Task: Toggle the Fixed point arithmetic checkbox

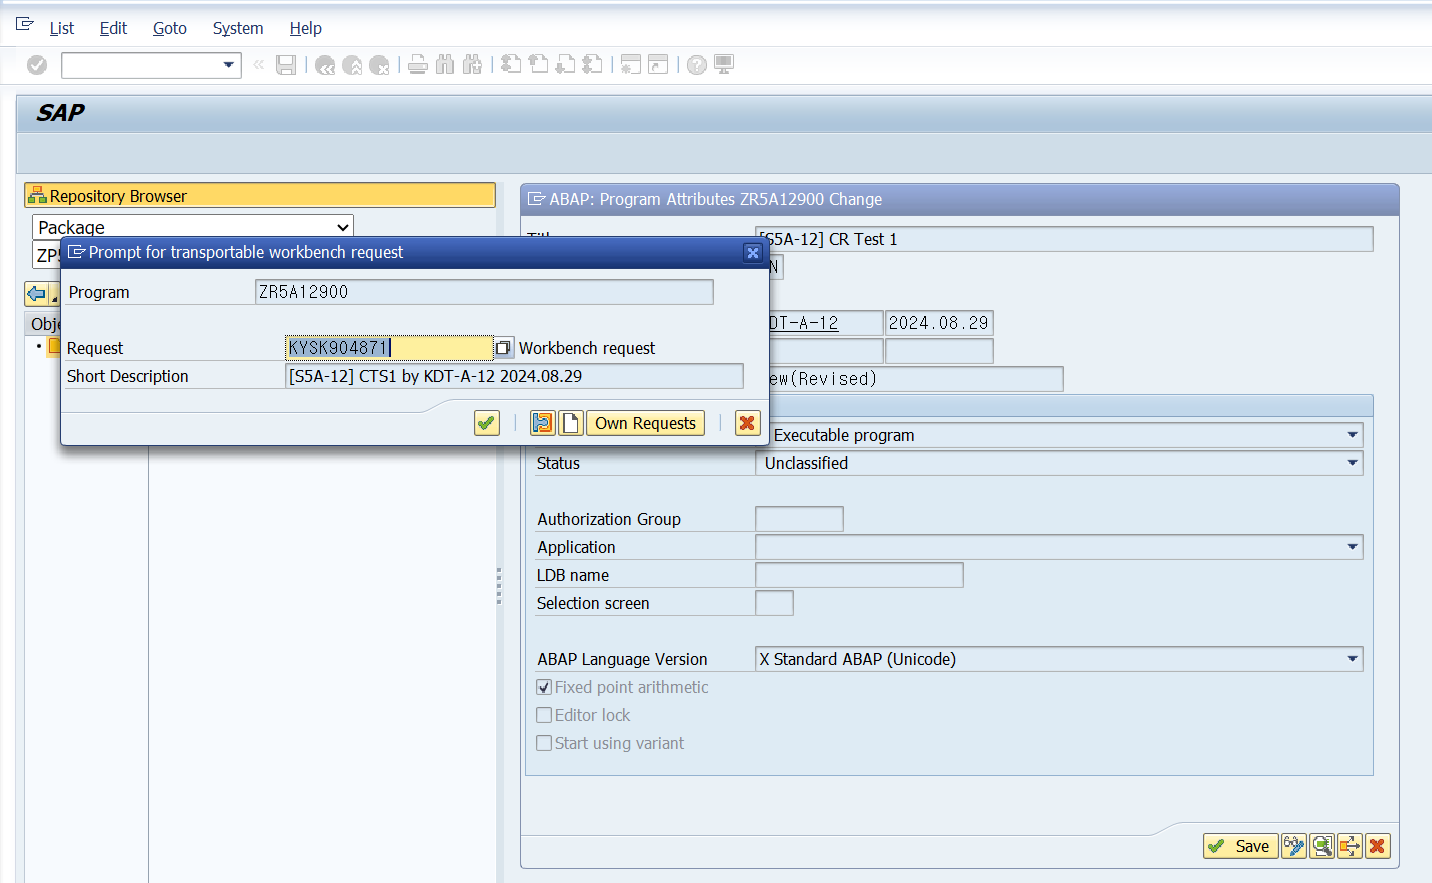Action: (x=544, y=687)
